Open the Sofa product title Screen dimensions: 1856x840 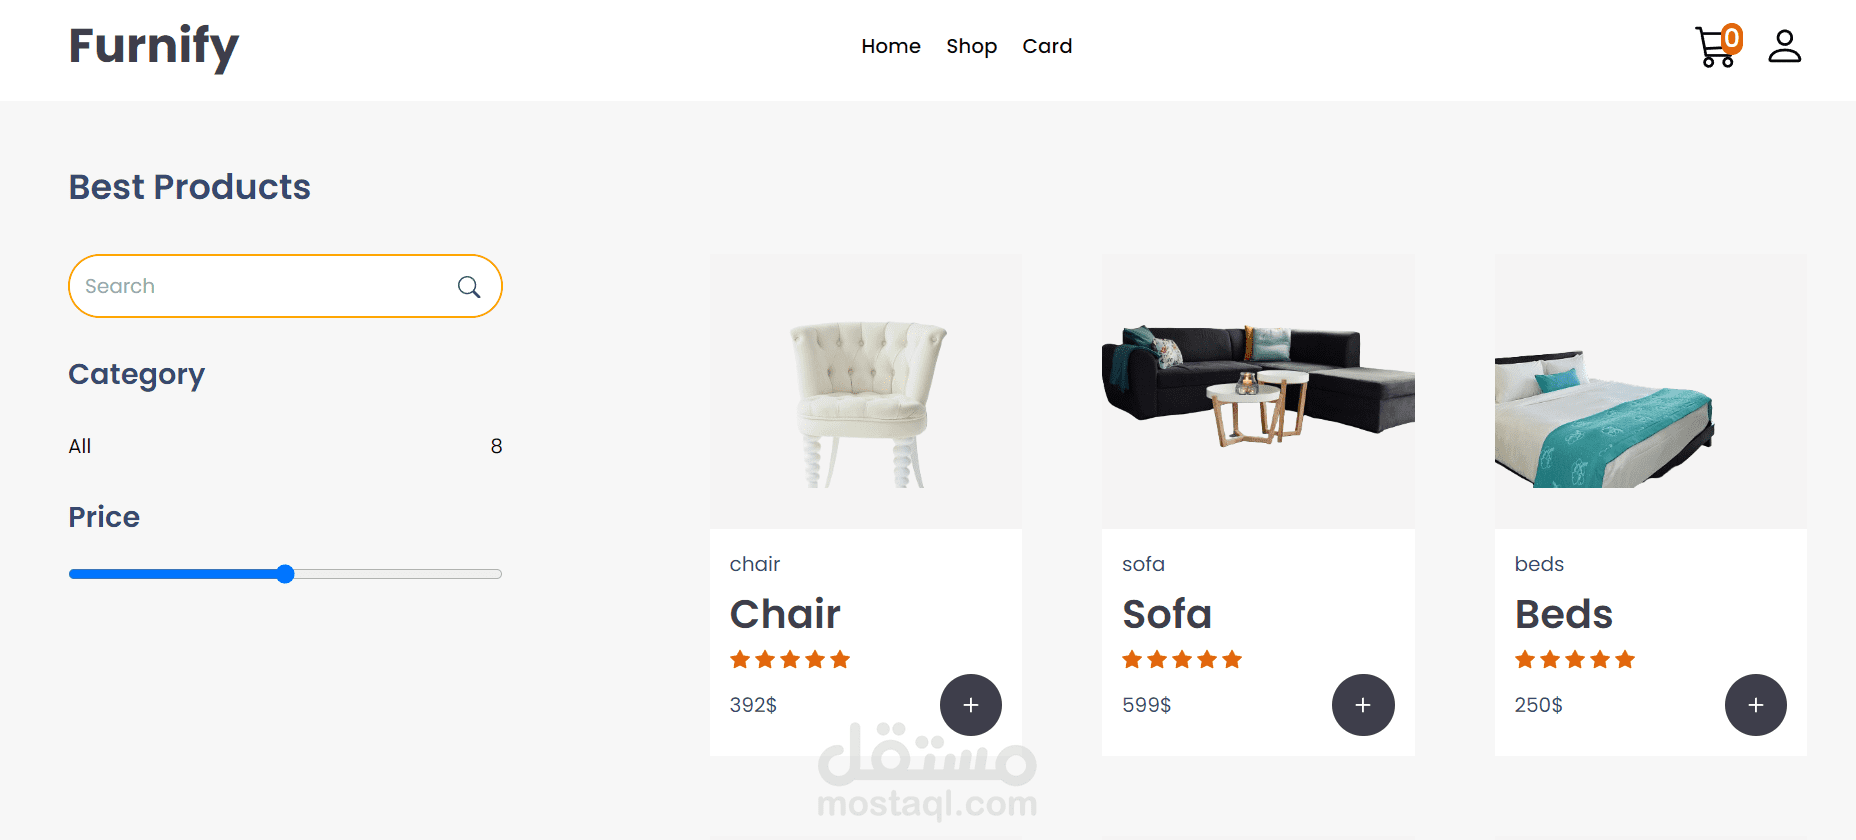click(1167, 614)
